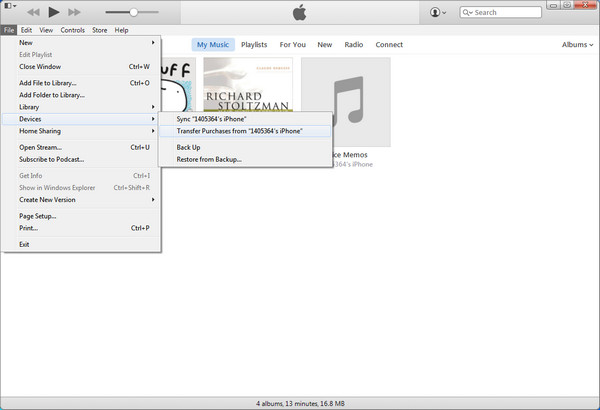Expand the New submenu

click(x=81, y=42)
